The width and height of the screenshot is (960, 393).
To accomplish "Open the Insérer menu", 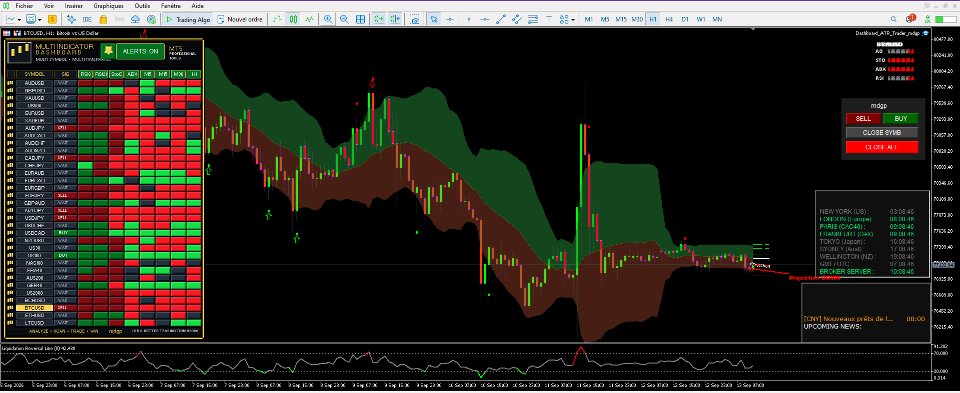I will [73, 5].
